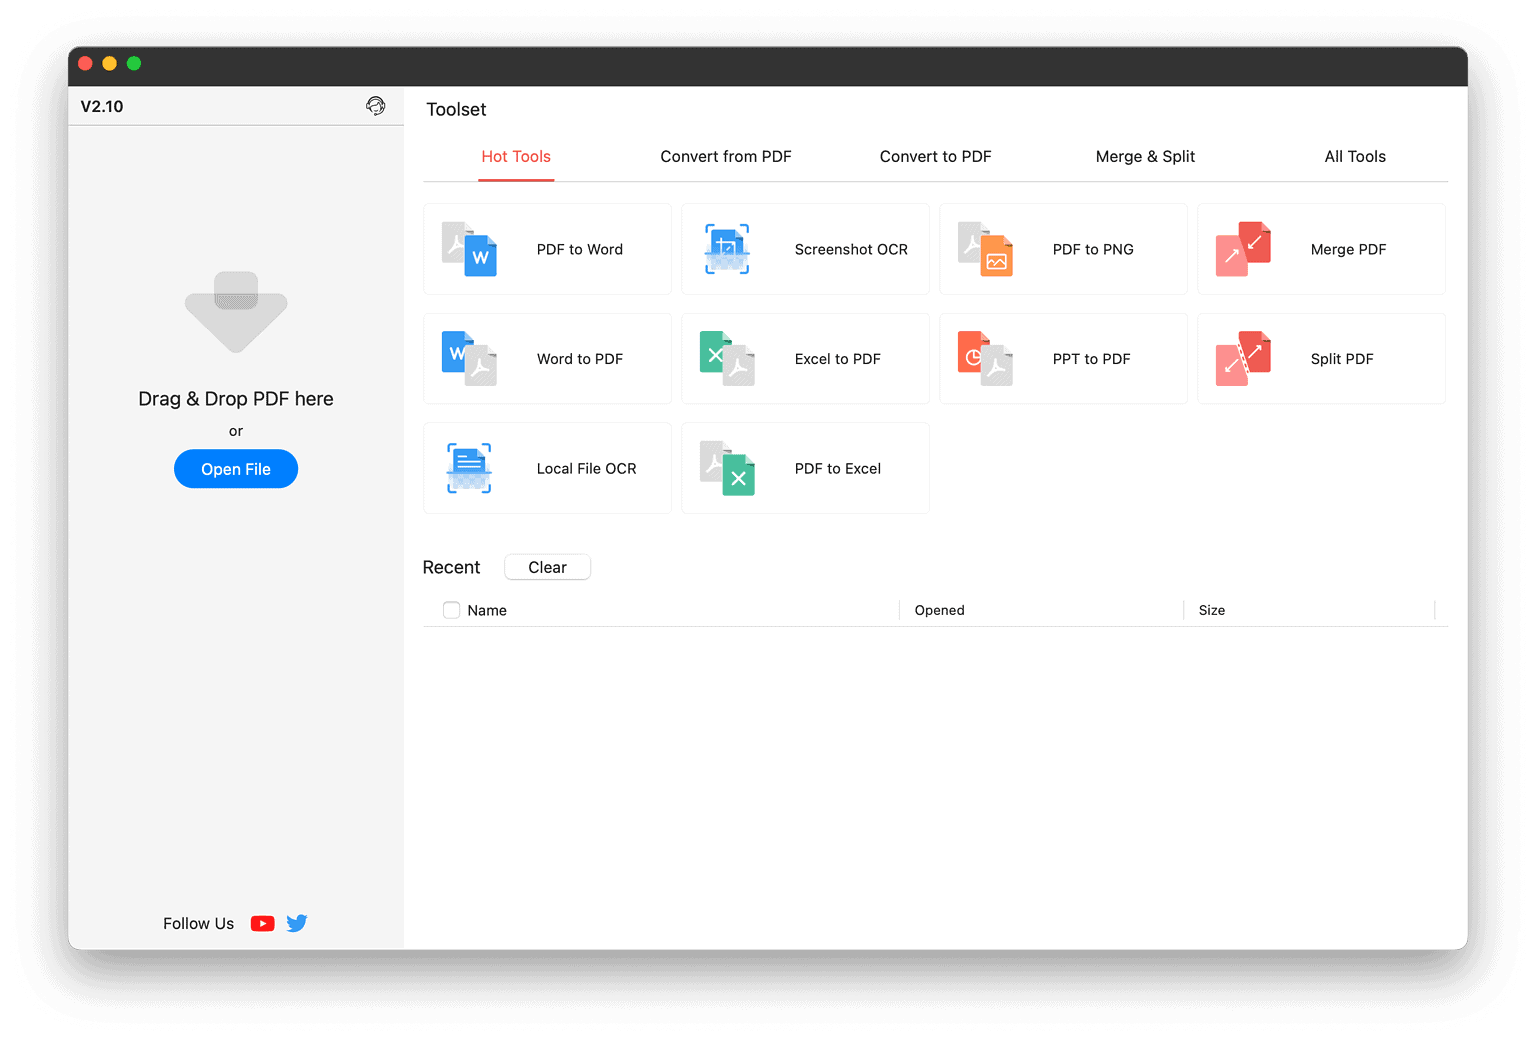
Task: Launch the PDF to PNG converter
Action: click(1063, 249)
